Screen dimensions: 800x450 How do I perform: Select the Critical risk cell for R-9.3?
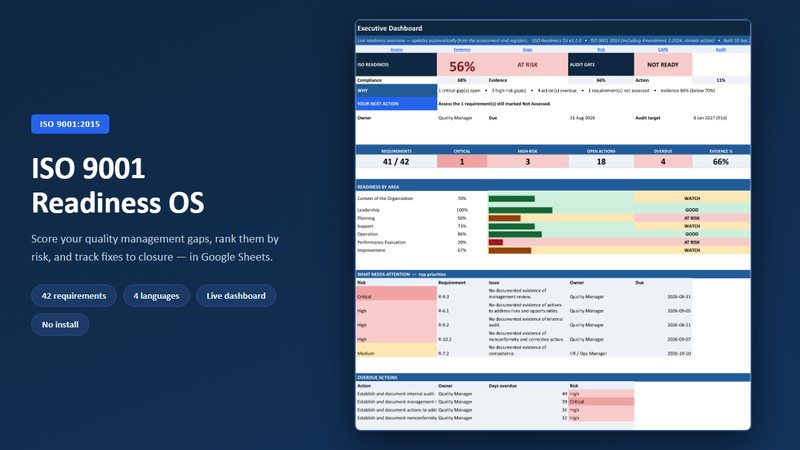coord(396,294)
